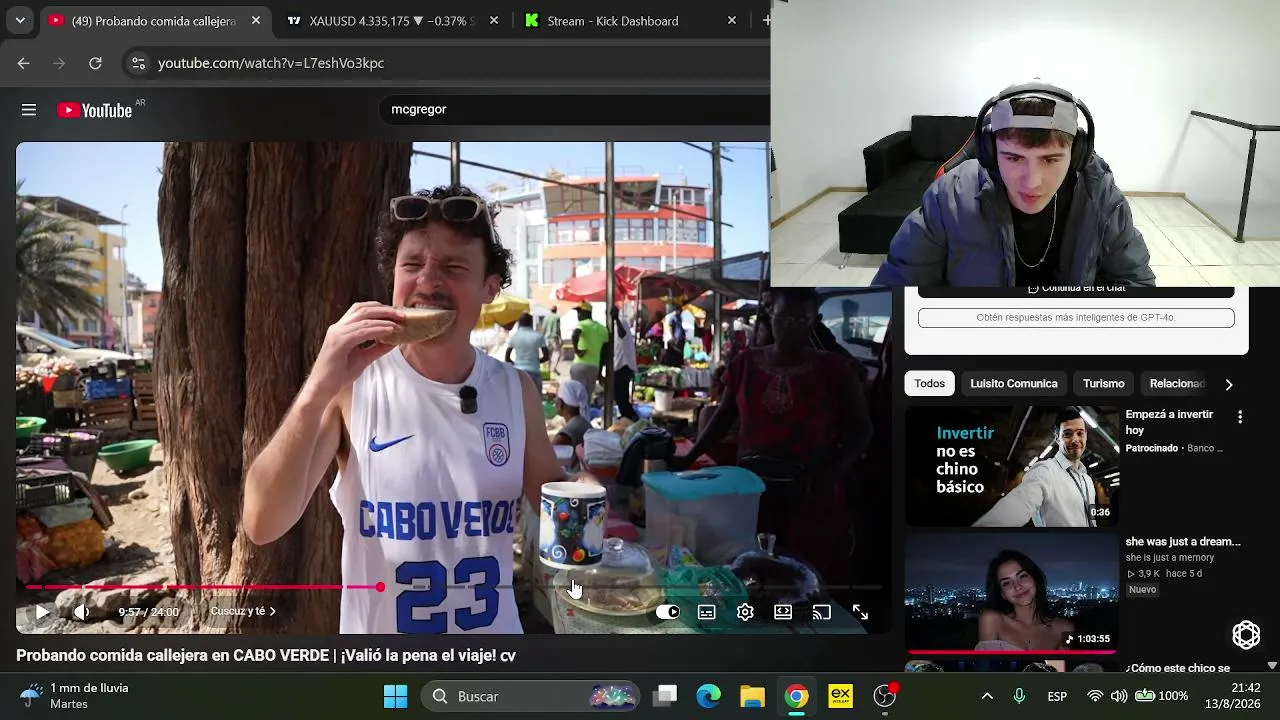View site information in the address bar
The width and height of the screenshot is (1280, 720).
(x=138, y=63)
